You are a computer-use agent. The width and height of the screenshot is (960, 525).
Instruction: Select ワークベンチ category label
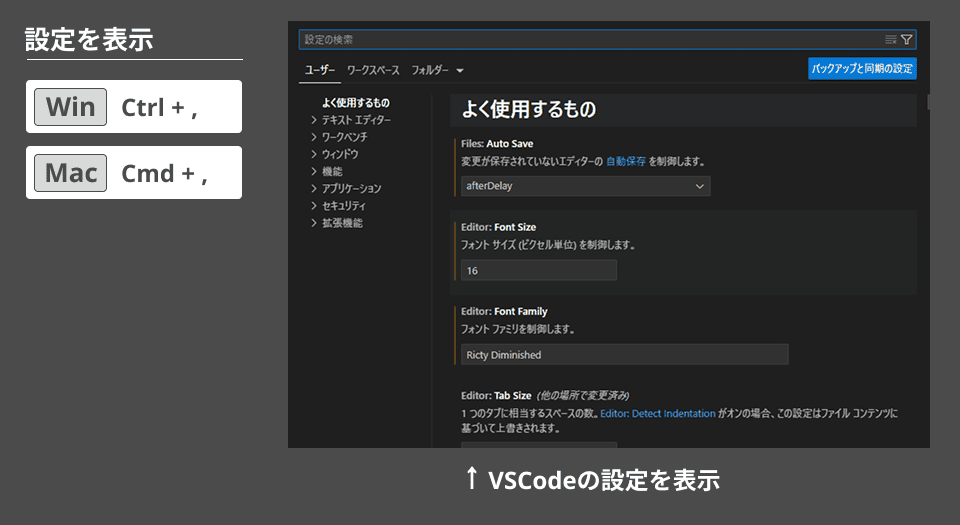[x=345, y=137]
